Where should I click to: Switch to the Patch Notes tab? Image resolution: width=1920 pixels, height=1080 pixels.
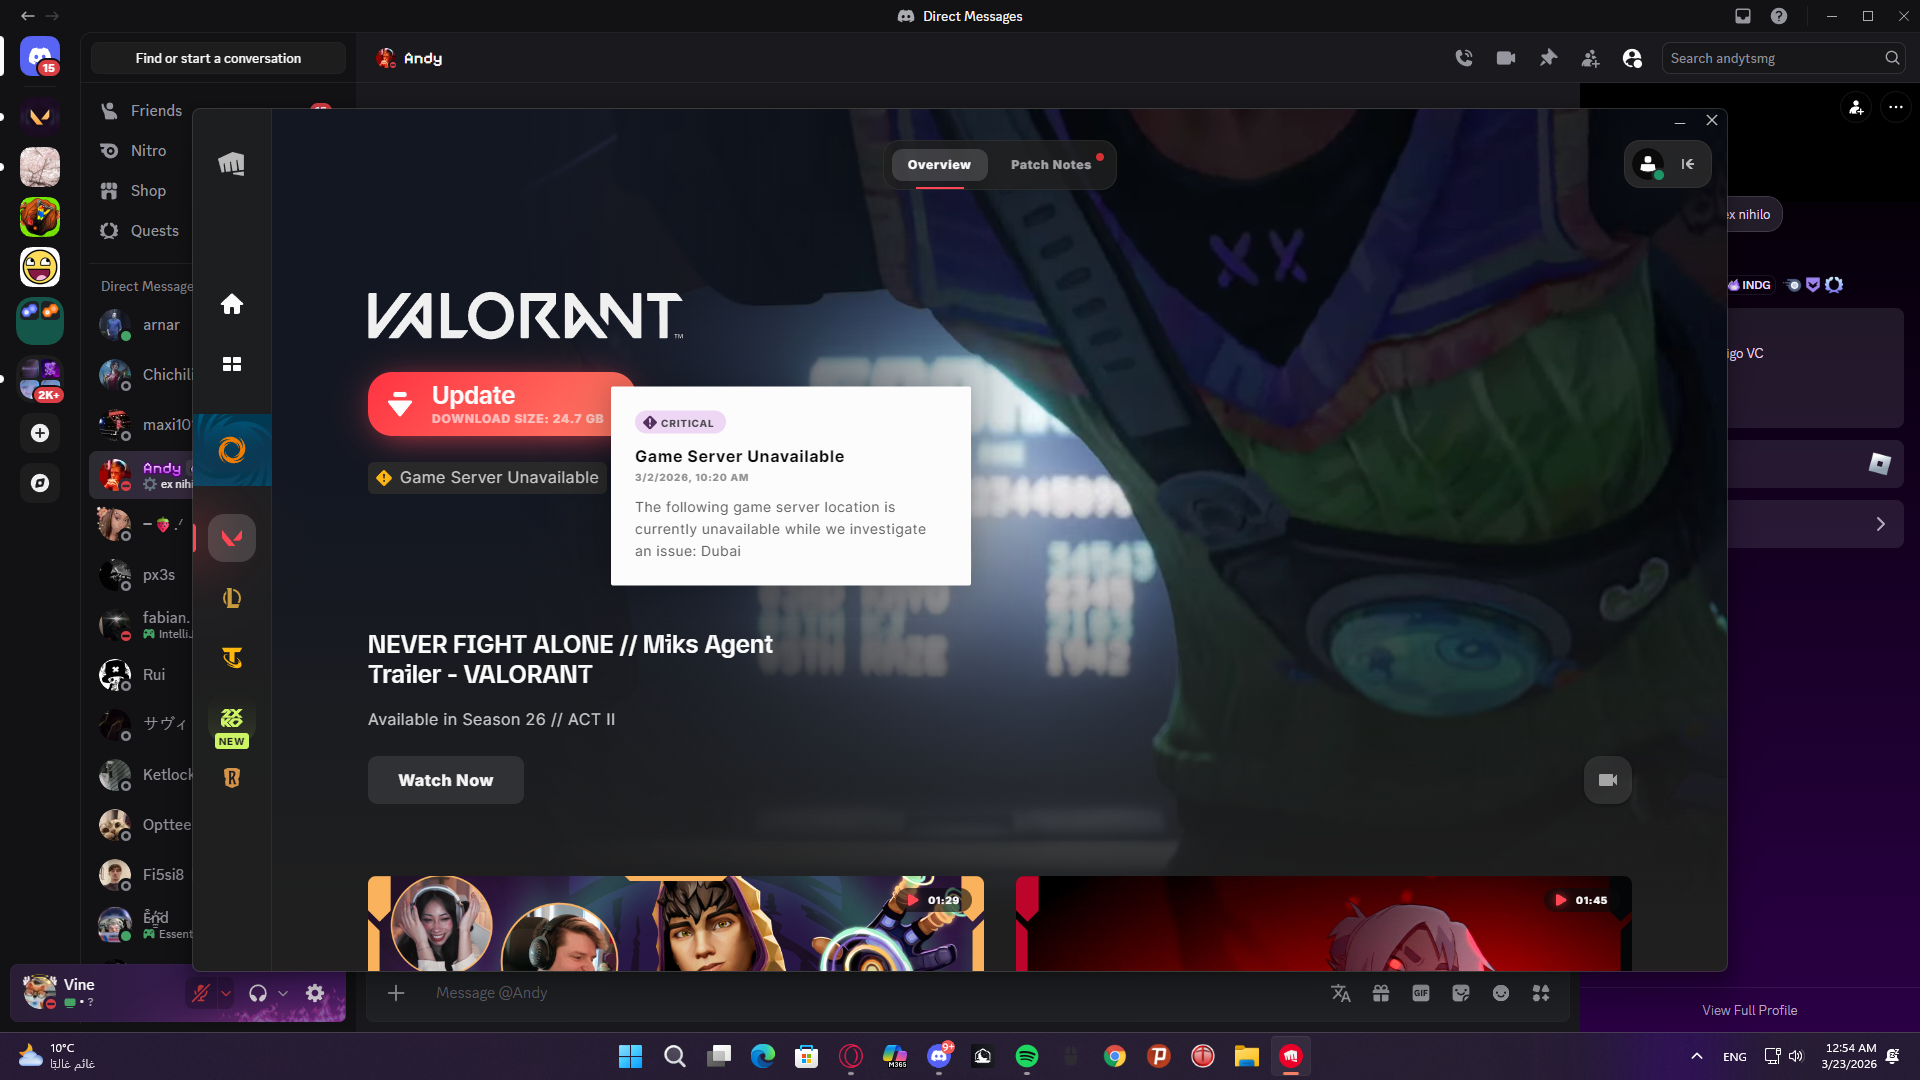point(1051,165)
